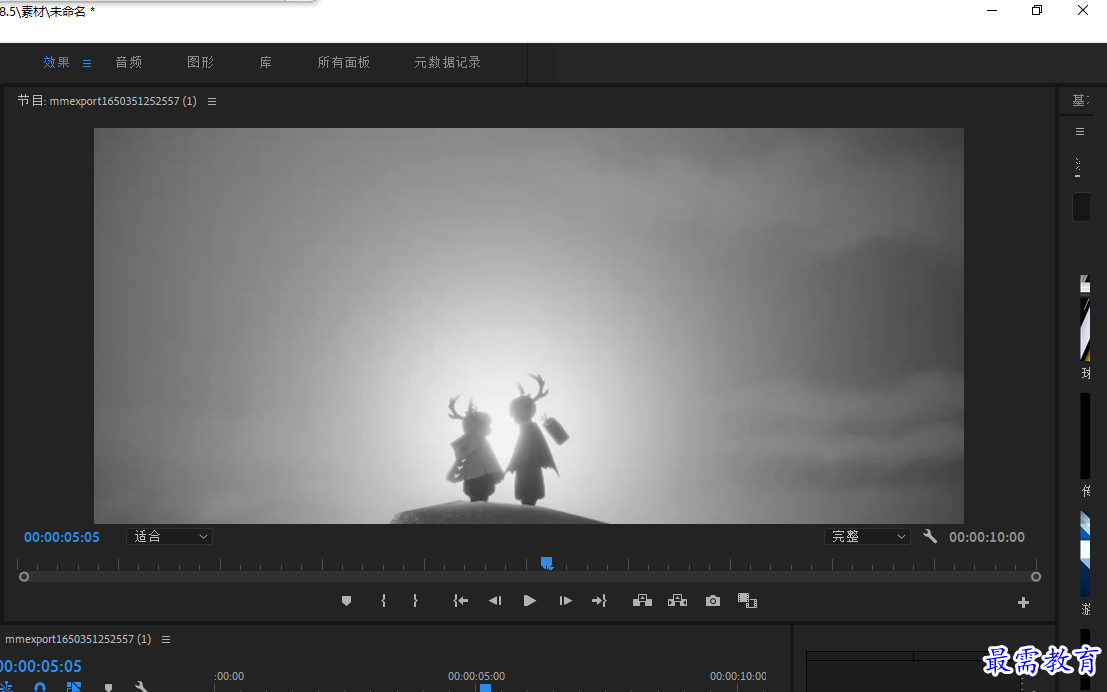Open Program monitor settings wrench
The image size is (1107, 692).
tap(930, 537)
